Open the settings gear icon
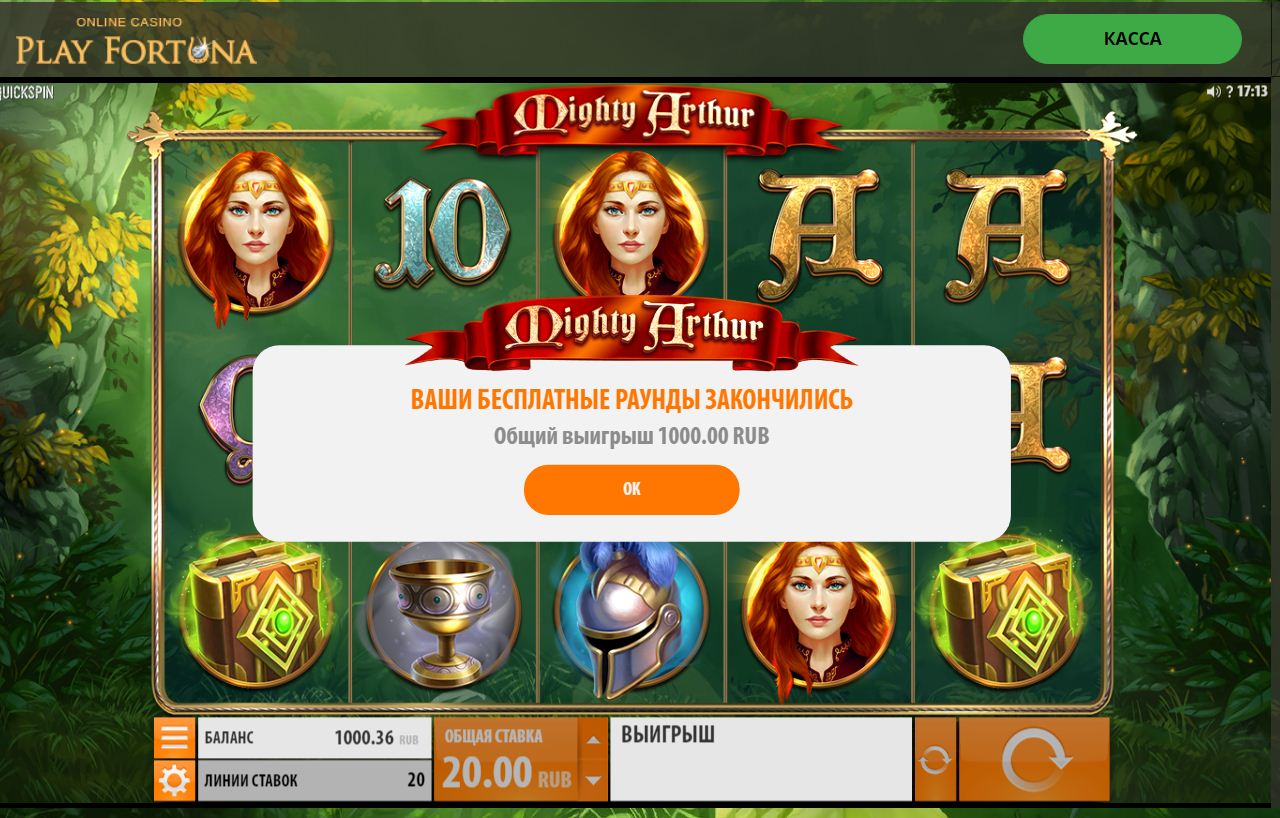Screen dimensions: 1280x818 174,780
